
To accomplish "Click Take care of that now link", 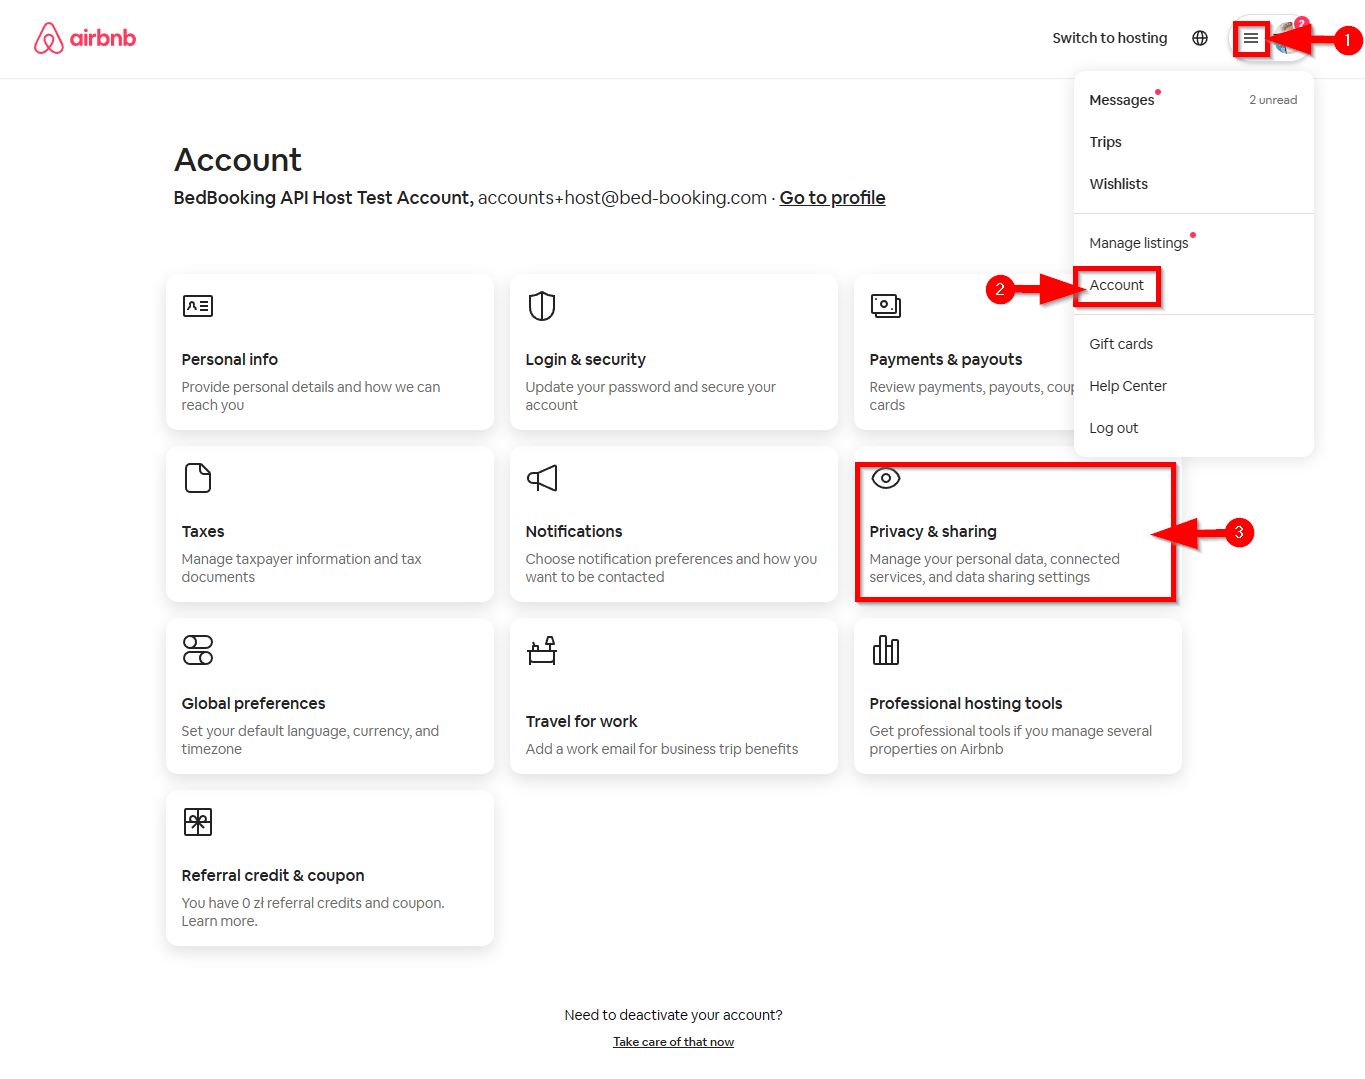I will tap(673, 1042).
